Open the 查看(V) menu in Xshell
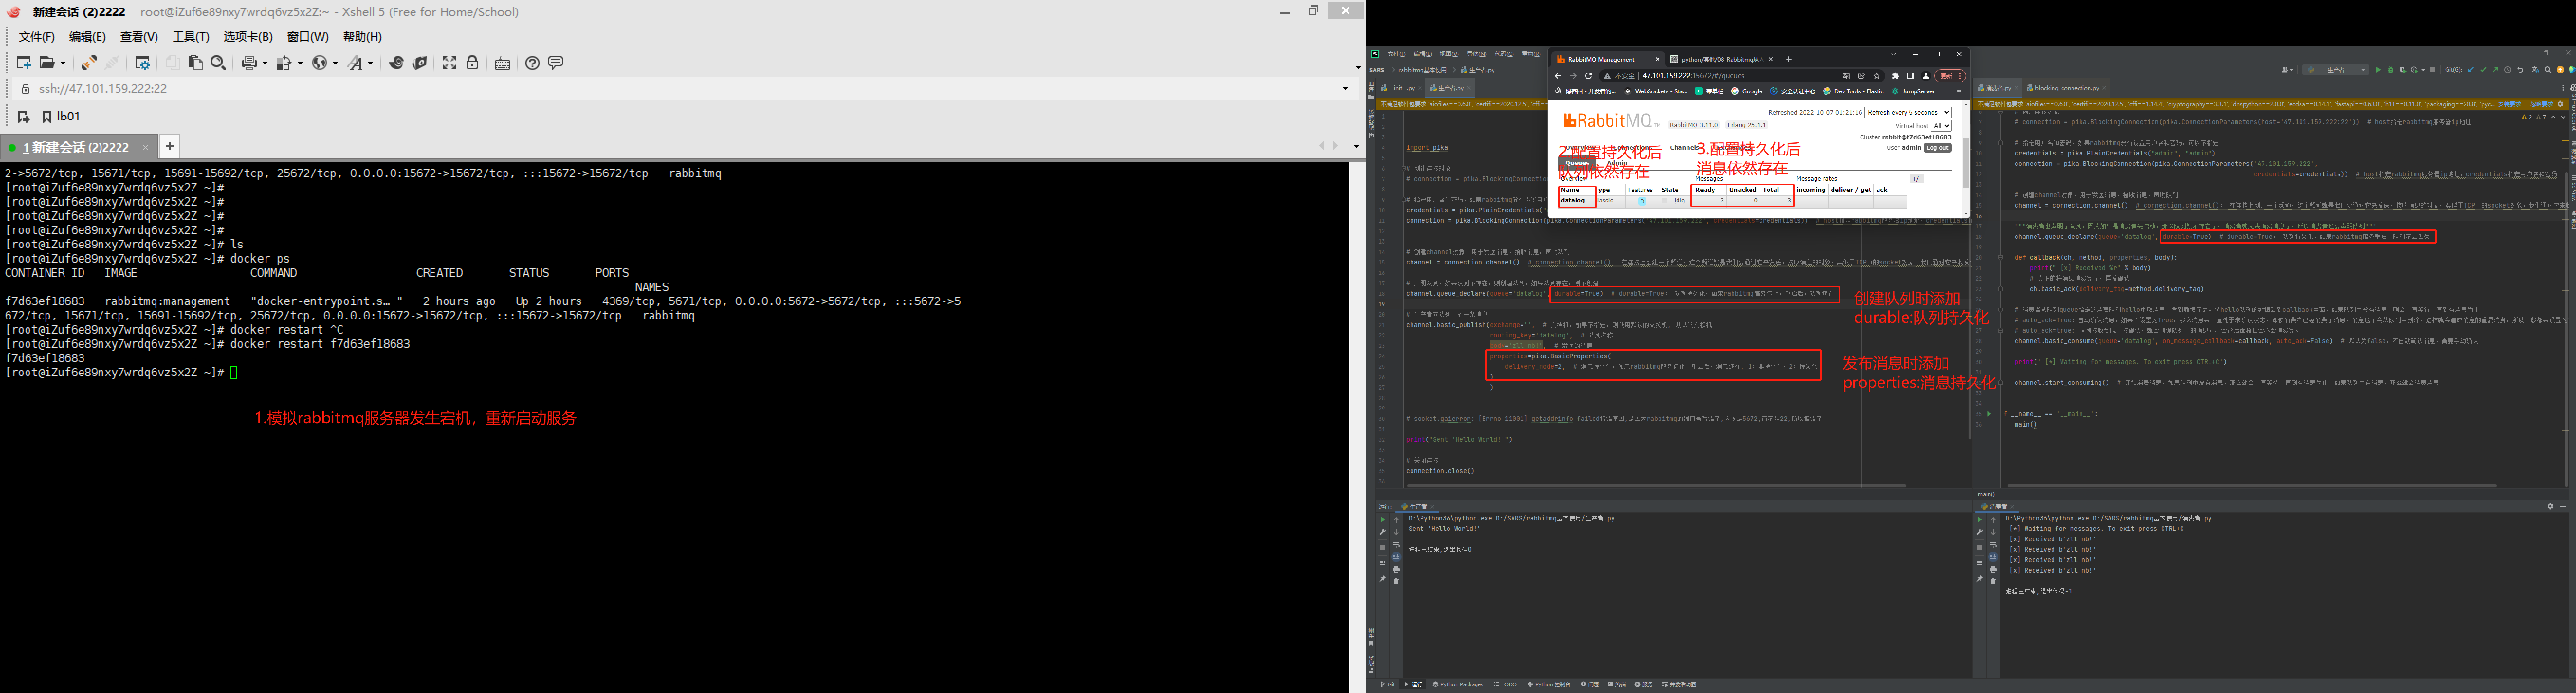This screenshot has height=693, width=2576. [x=139, y=37]
